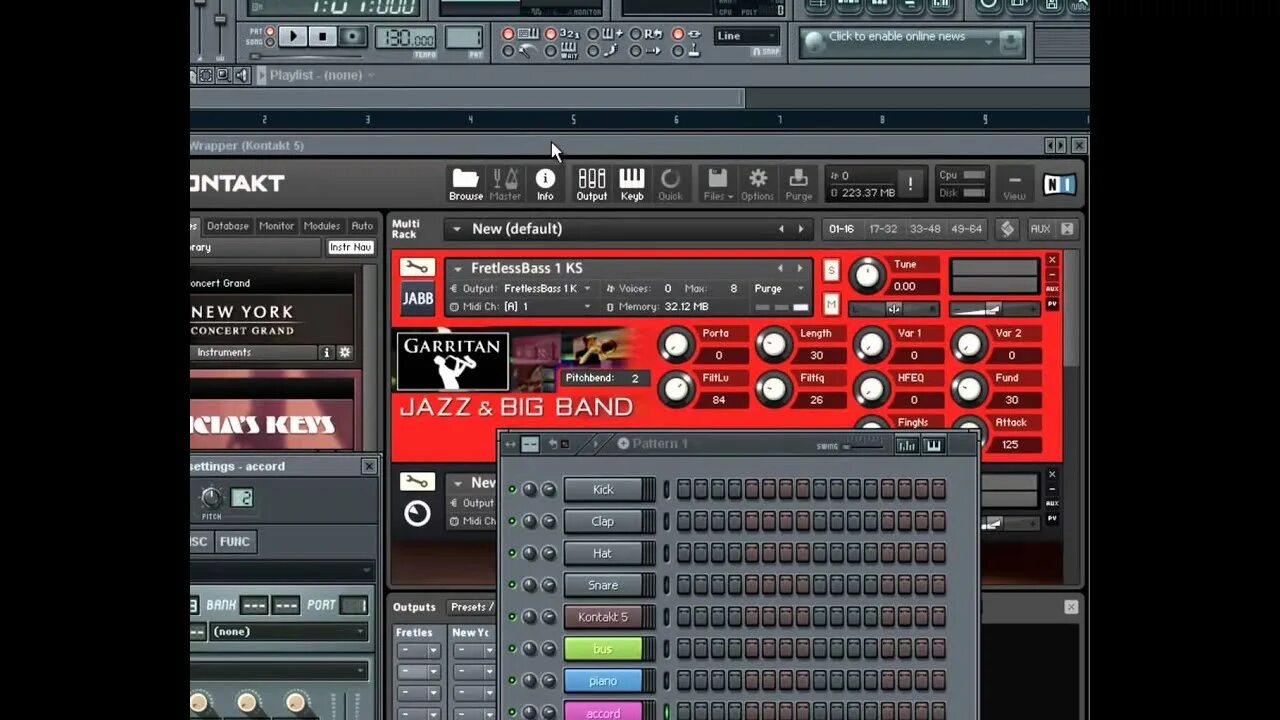This screenshot has width=1280, height=720.
Task: Switch to Kontakt Auto tab
Action: tap(362, 226)
